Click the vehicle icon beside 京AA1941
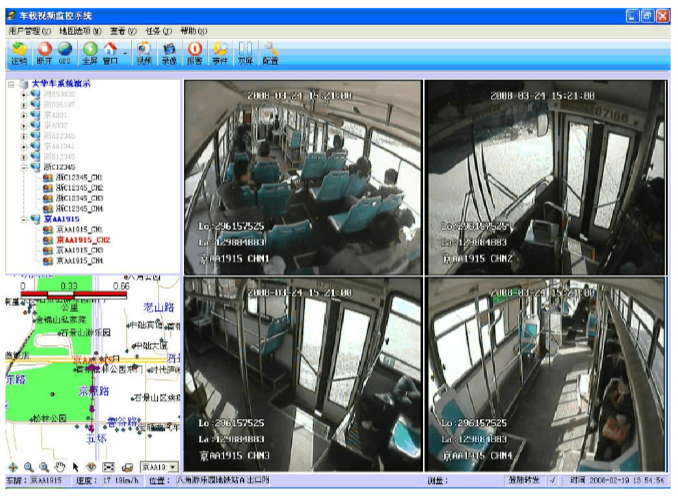Screen dimensions: 678x496 tap(35, 146)
